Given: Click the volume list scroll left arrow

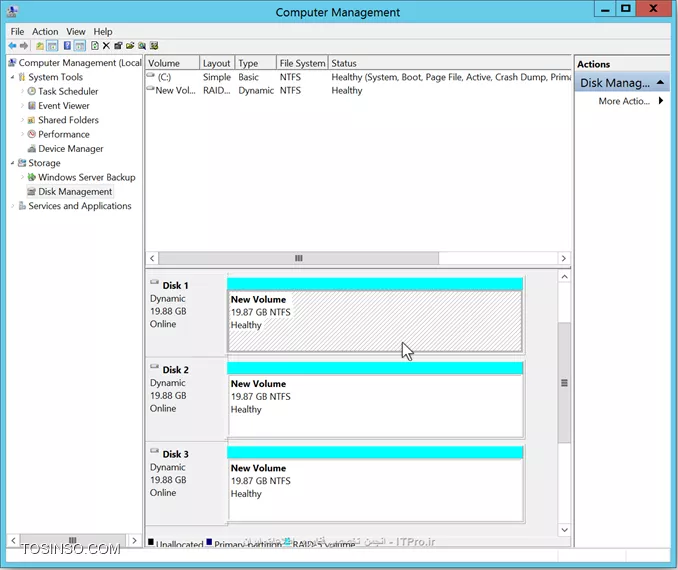Looking at the screenshot, I should point(152,258).
